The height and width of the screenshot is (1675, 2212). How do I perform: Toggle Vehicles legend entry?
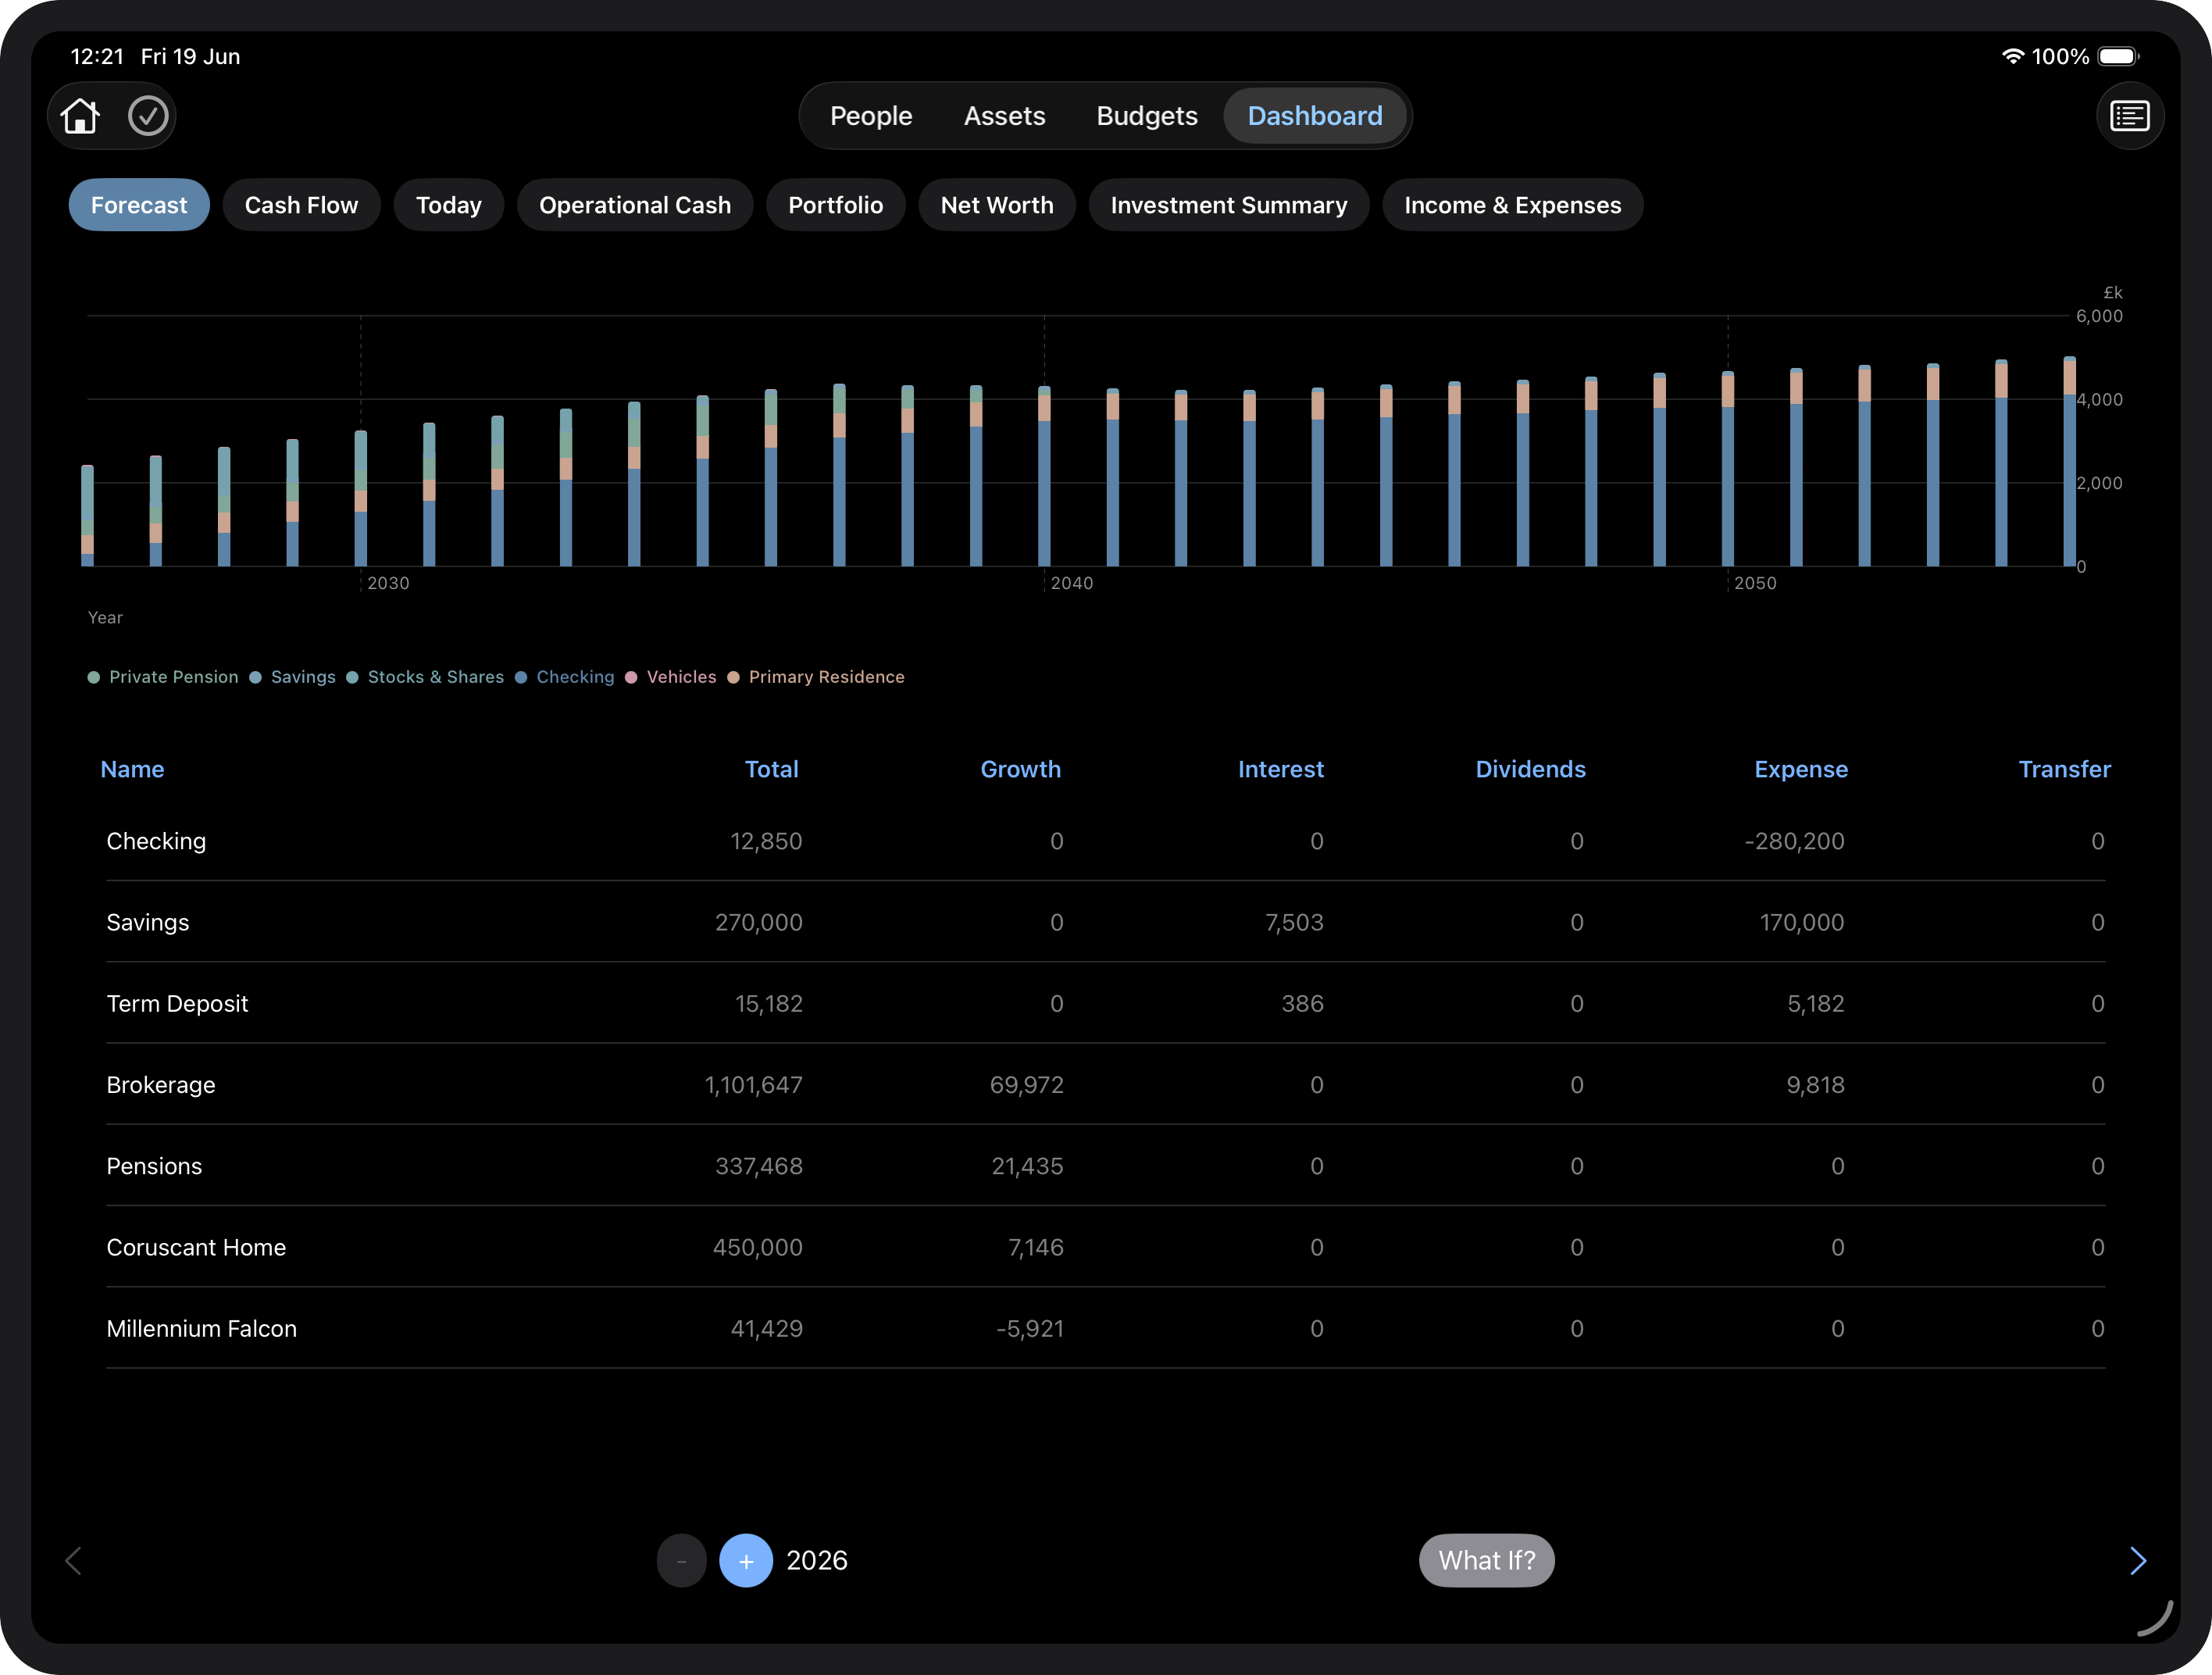(671, 677)
